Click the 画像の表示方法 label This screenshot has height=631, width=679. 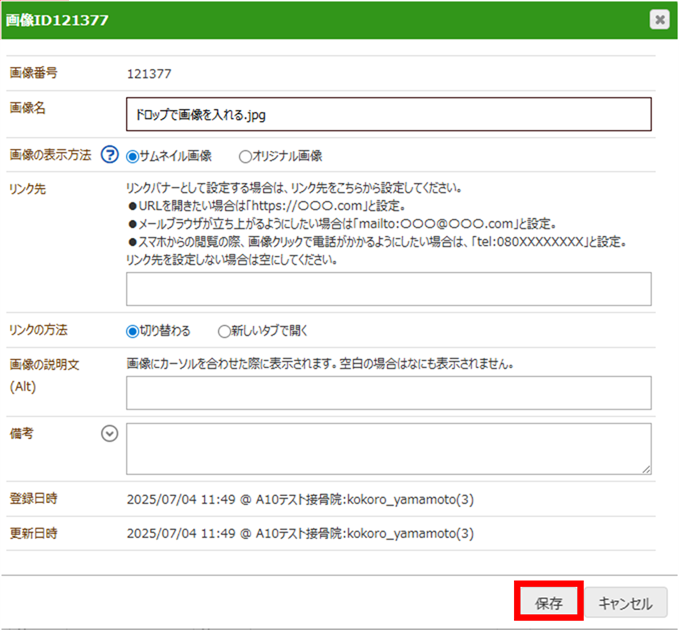click(x=50, y=155)
